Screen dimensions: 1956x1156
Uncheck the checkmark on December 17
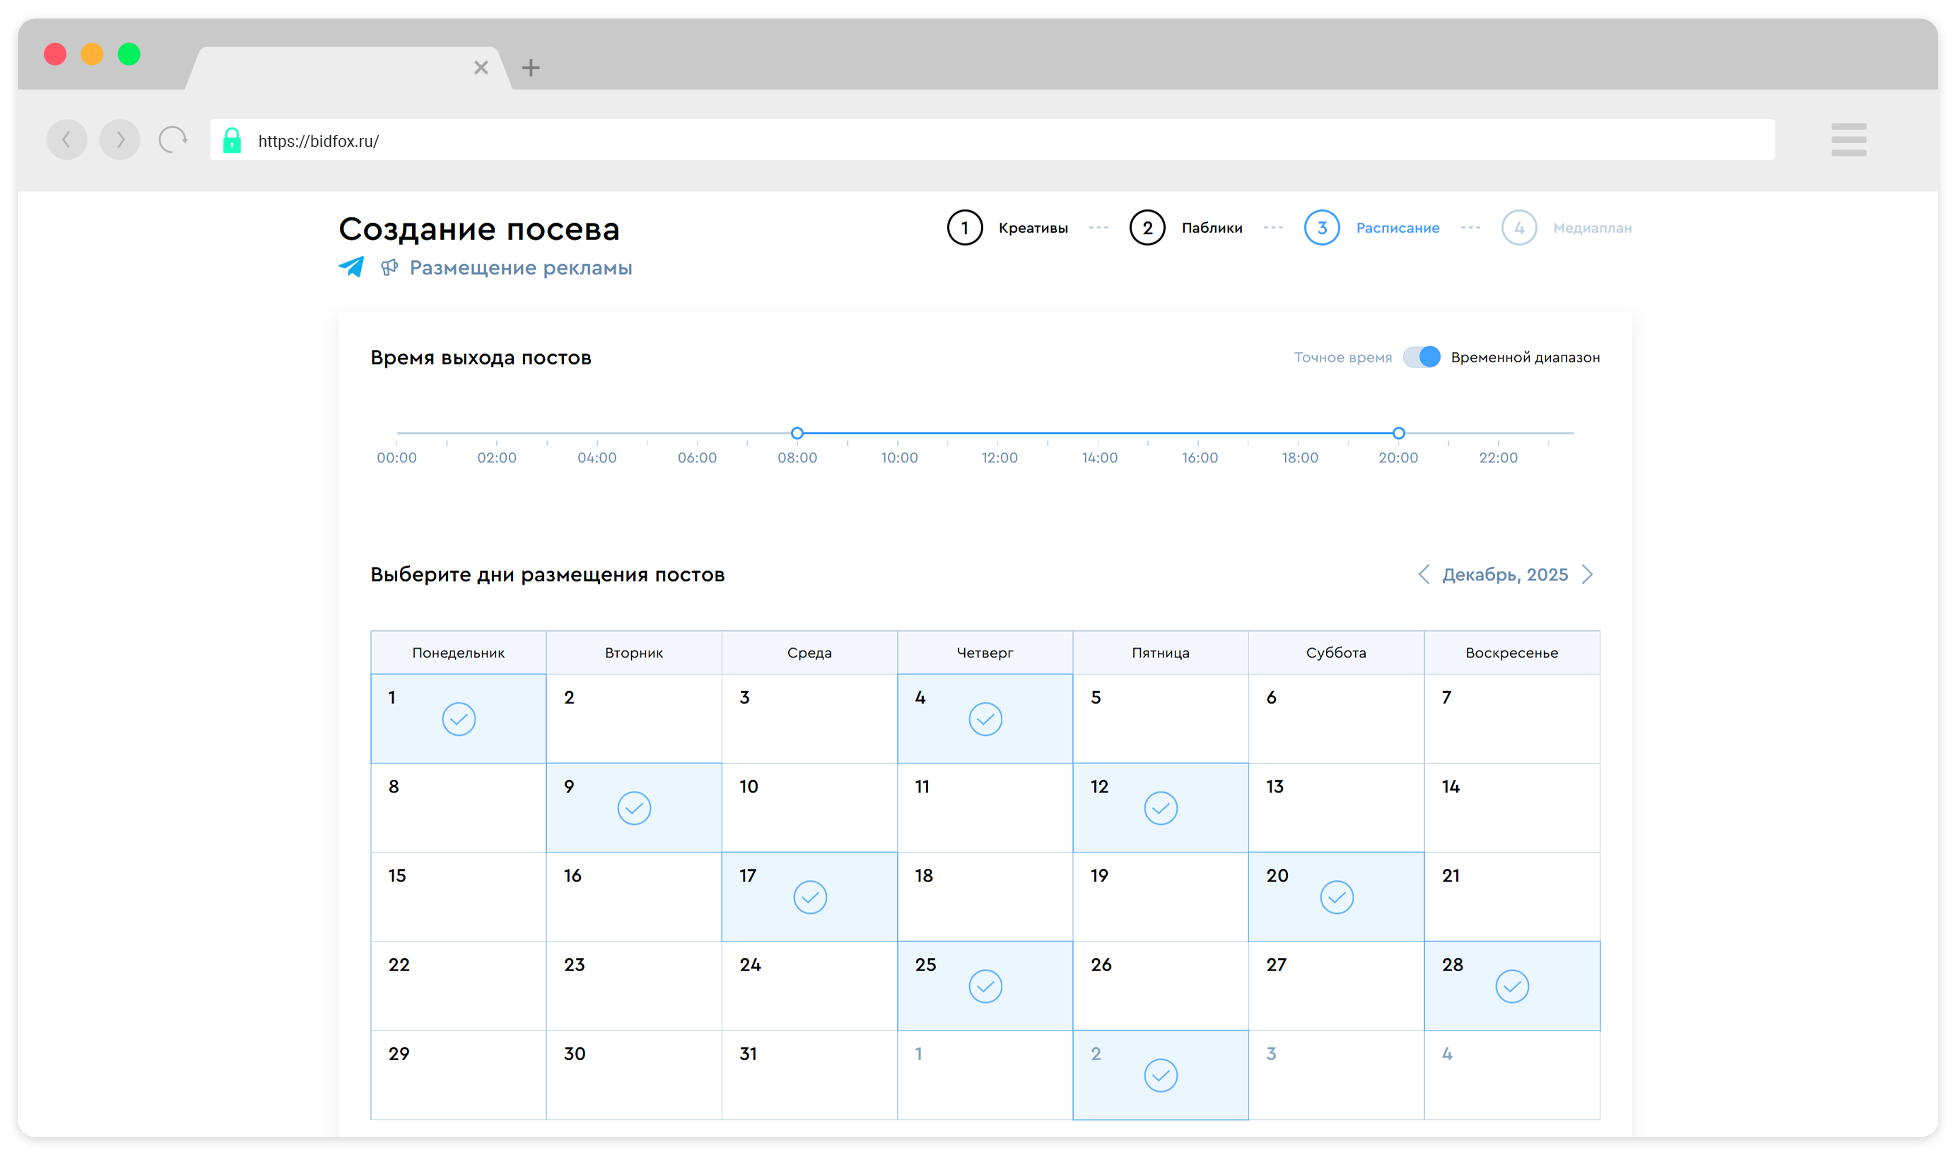[810, 897]
